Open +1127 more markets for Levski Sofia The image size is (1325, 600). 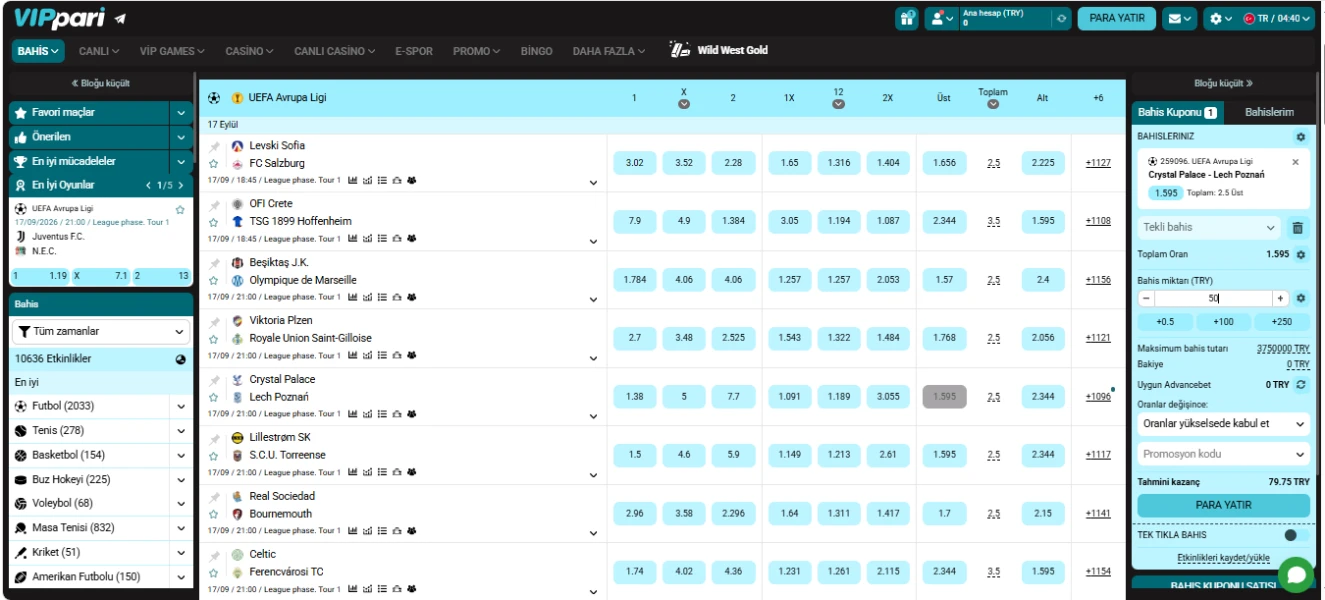coord(1098,163)
